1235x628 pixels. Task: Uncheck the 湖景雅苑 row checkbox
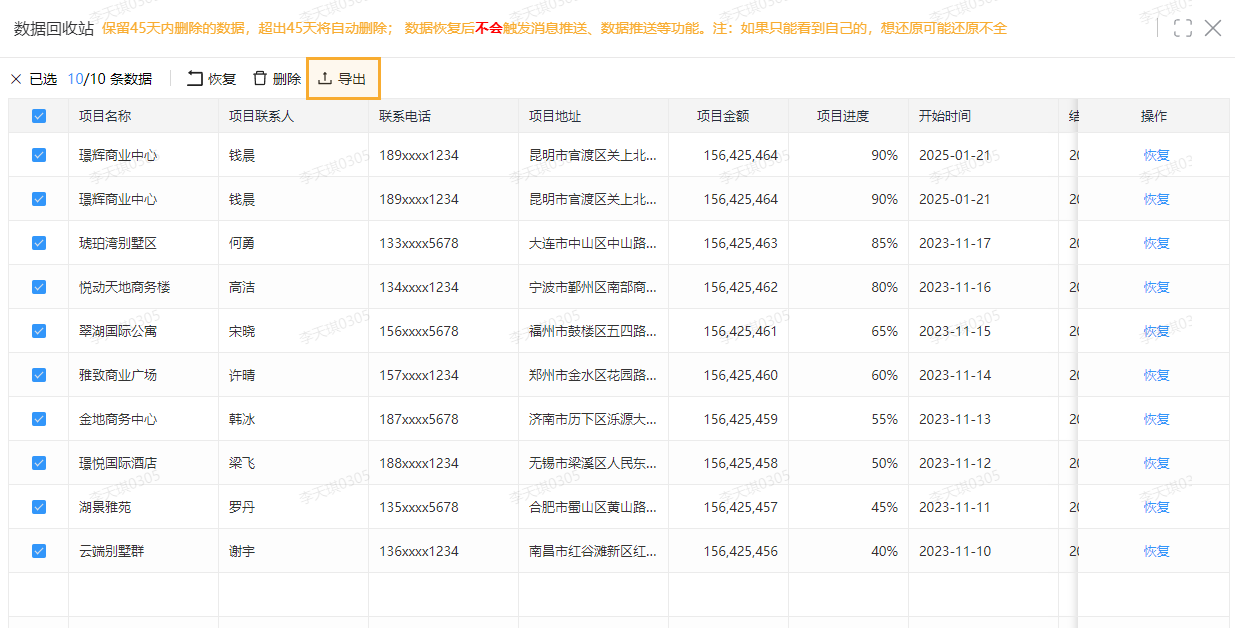[38, 507]
